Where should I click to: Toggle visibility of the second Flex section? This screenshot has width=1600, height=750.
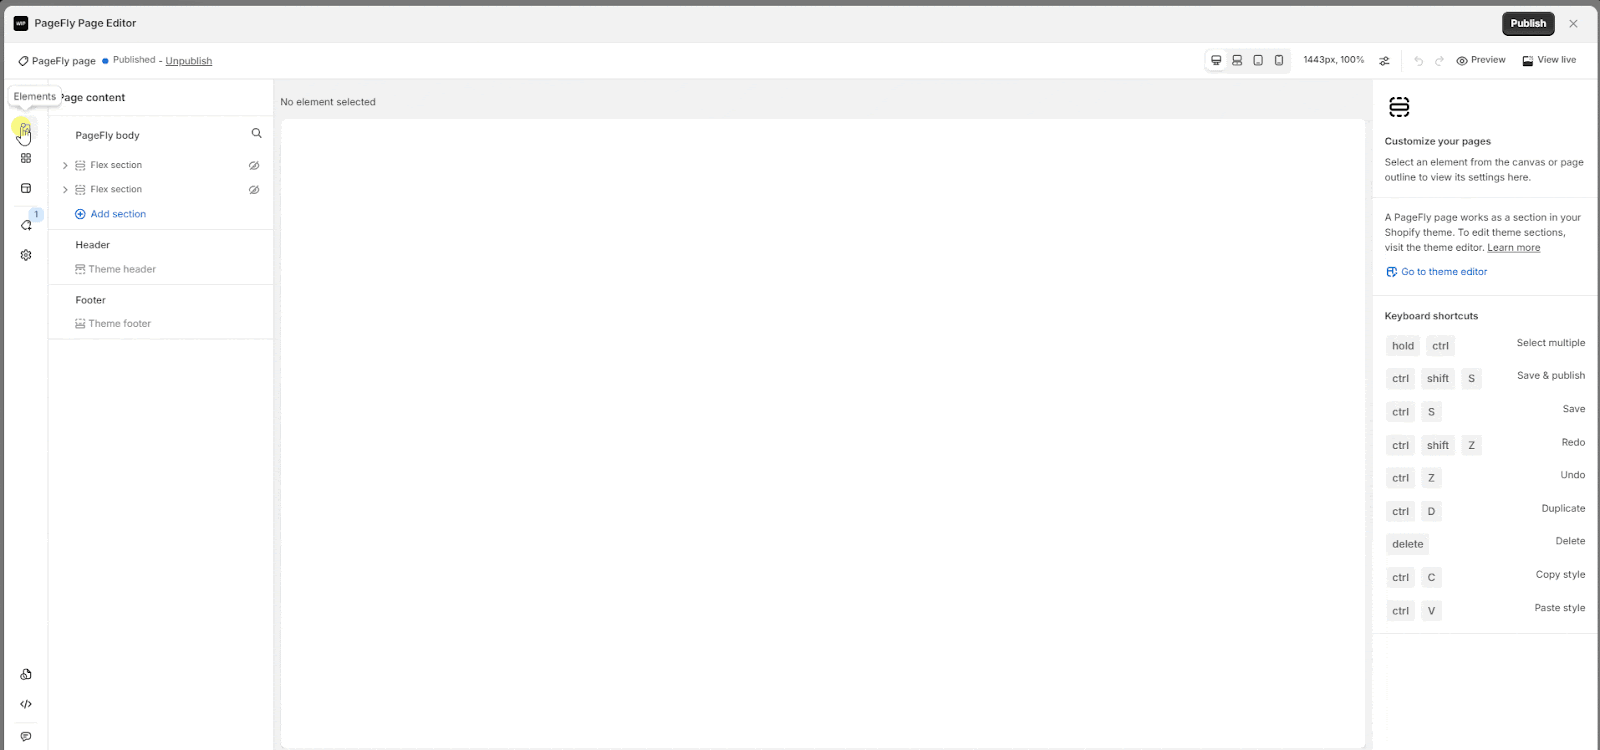(254, 189)
